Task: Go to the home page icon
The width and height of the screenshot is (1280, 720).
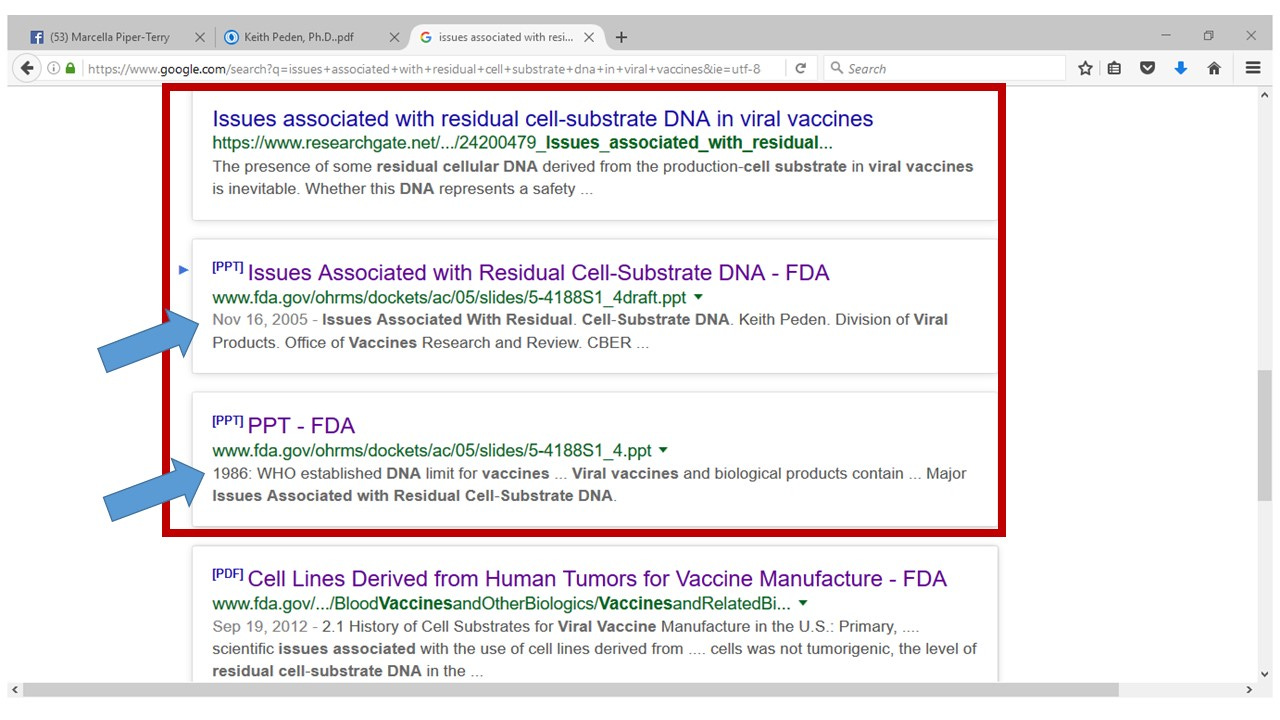Action: coord(1214,68)
